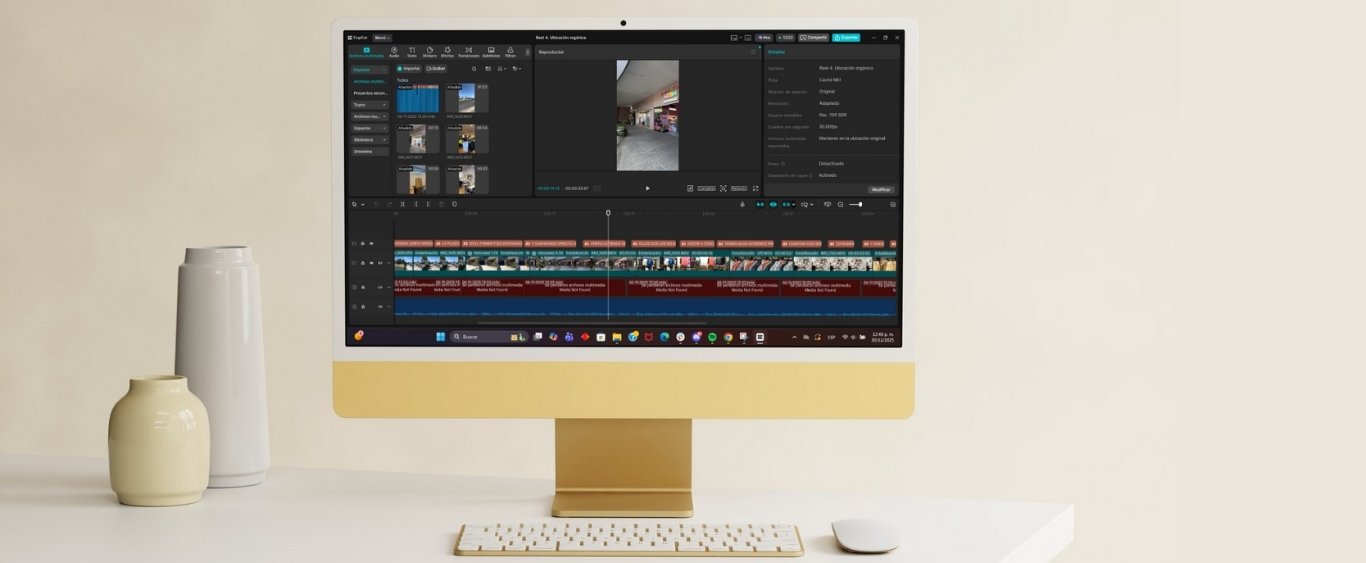Open the Transiciones panel
This screenshot has height=563, width=1366.
[468, 52]
